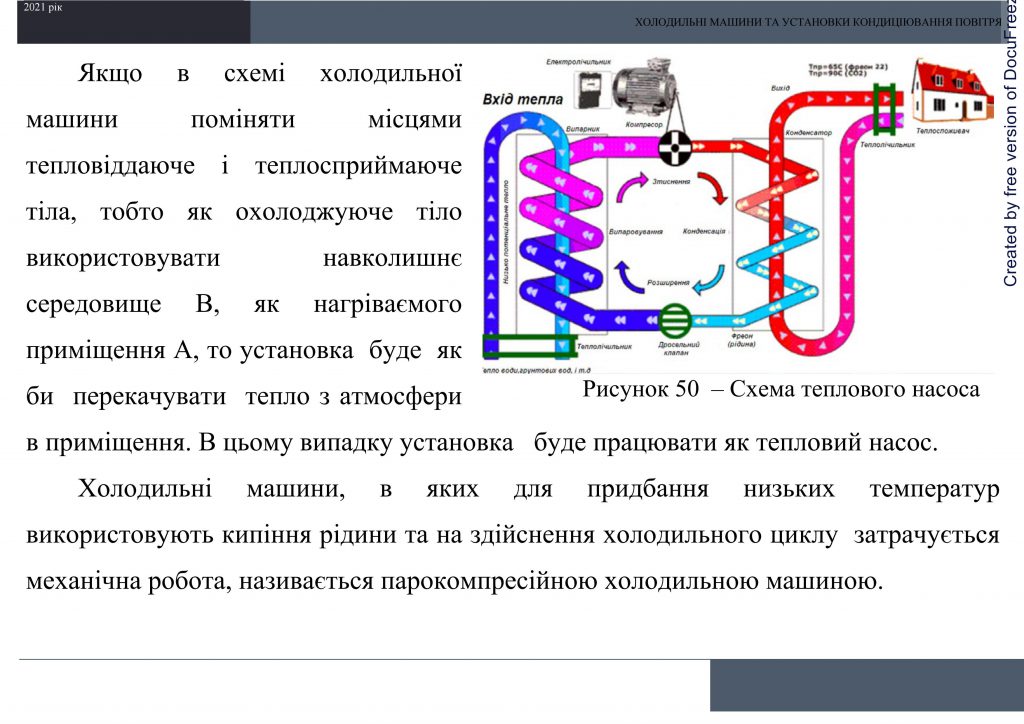
Task: Toggle the Вхід тепла label
Action: (522, 98)
